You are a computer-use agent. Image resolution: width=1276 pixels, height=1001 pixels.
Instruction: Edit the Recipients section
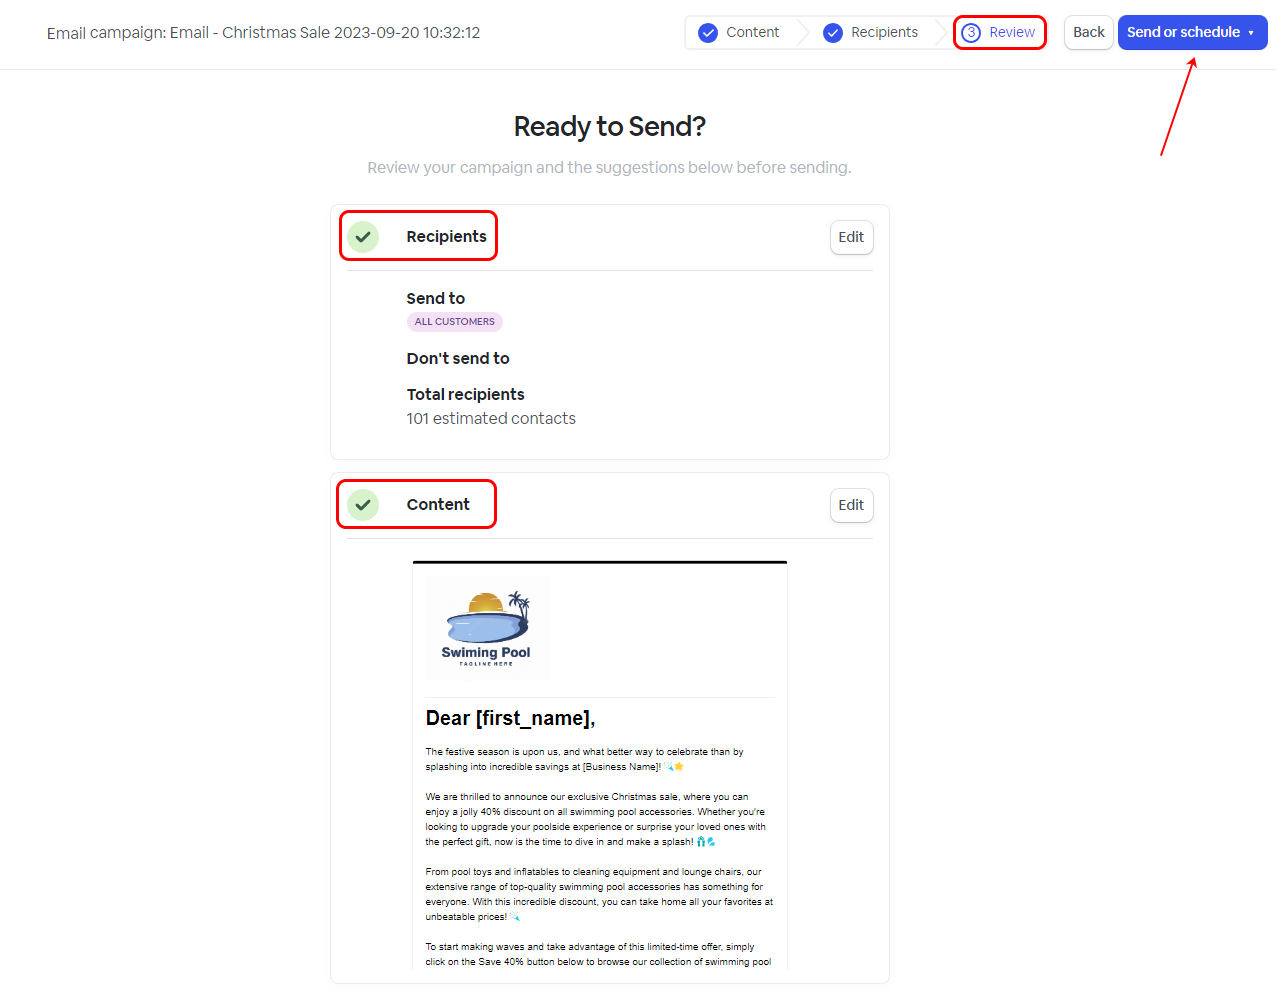(x=851, y=237)
